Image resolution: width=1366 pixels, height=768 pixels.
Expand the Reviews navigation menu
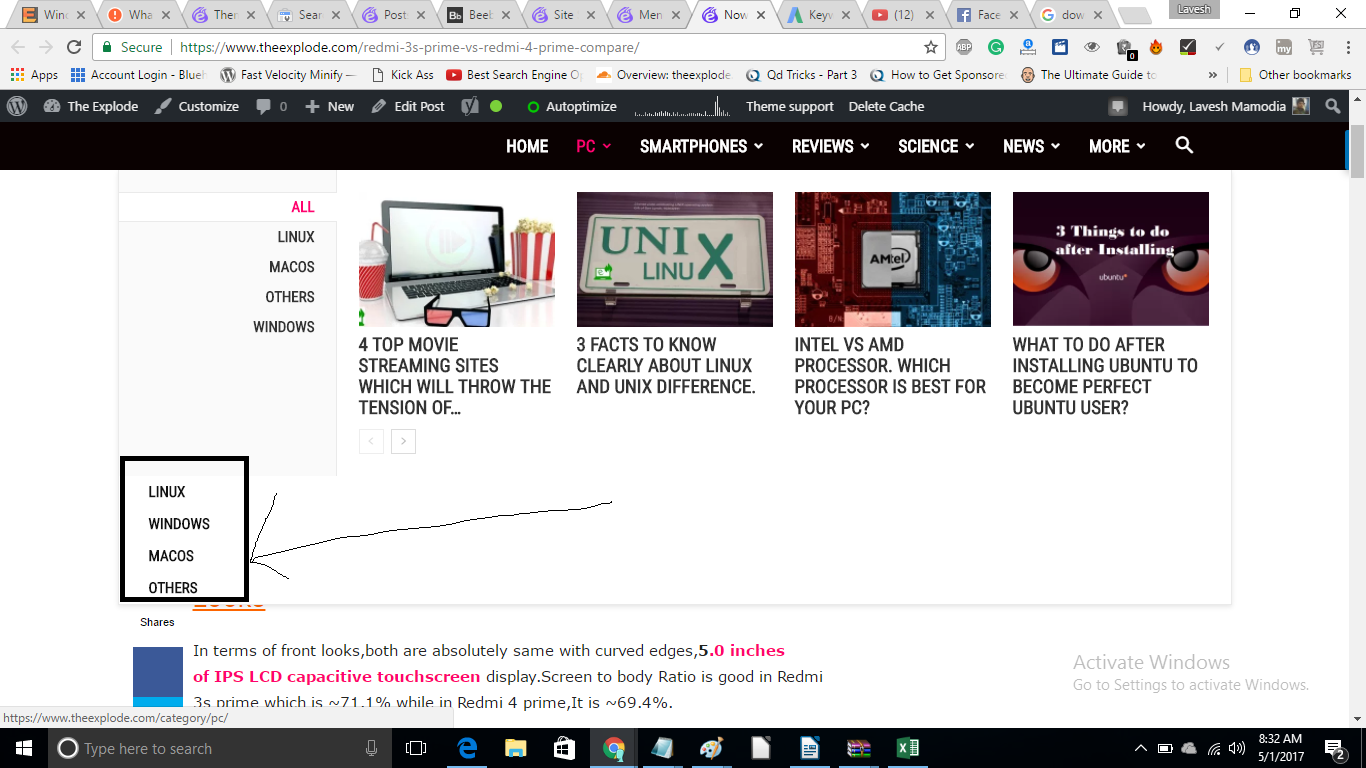click(830, 146)
